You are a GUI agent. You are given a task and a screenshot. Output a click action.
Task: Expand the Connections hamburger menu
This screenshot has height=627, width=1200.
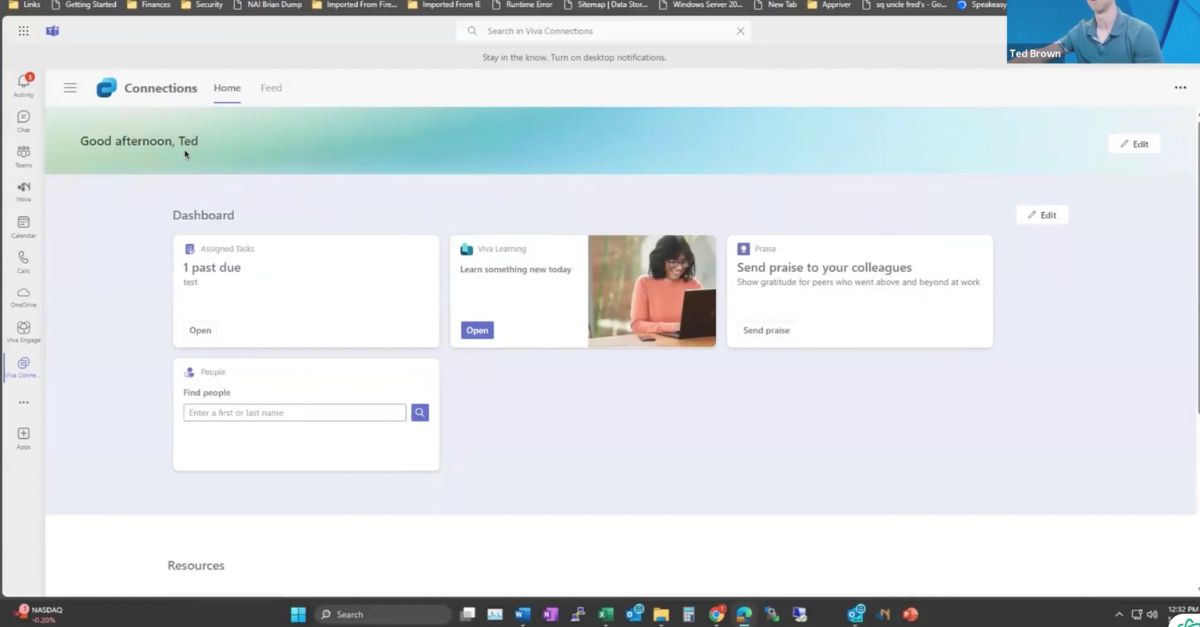pos(70,87)
